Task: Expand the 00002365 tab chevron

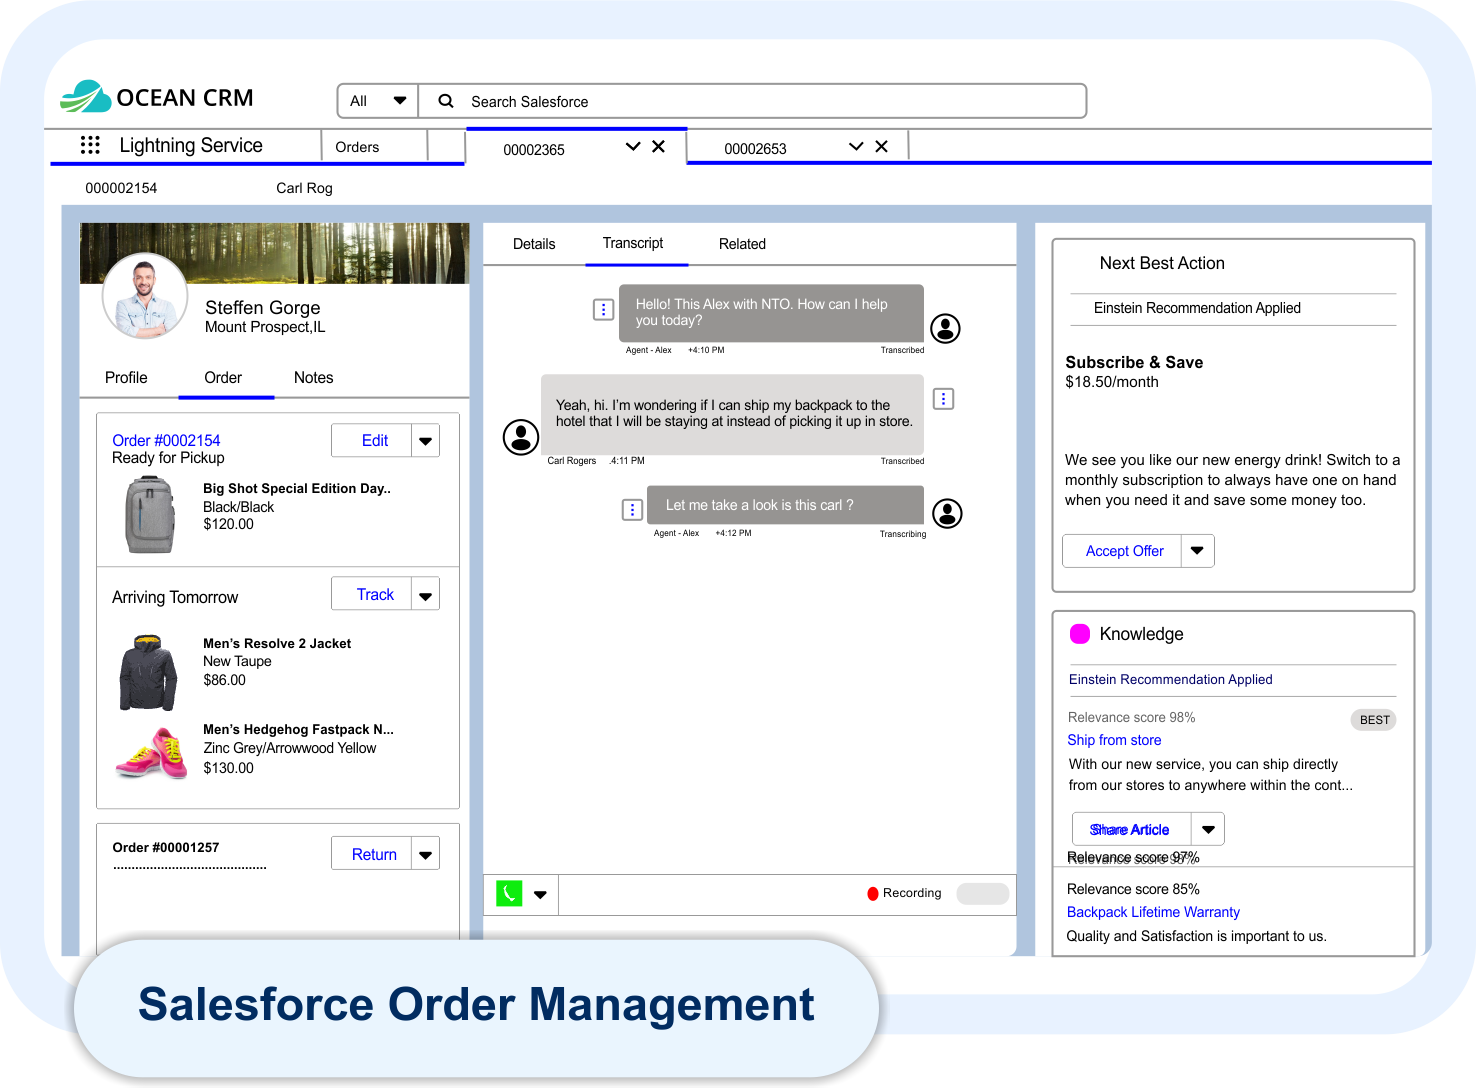Action: (x=633, y=146)
